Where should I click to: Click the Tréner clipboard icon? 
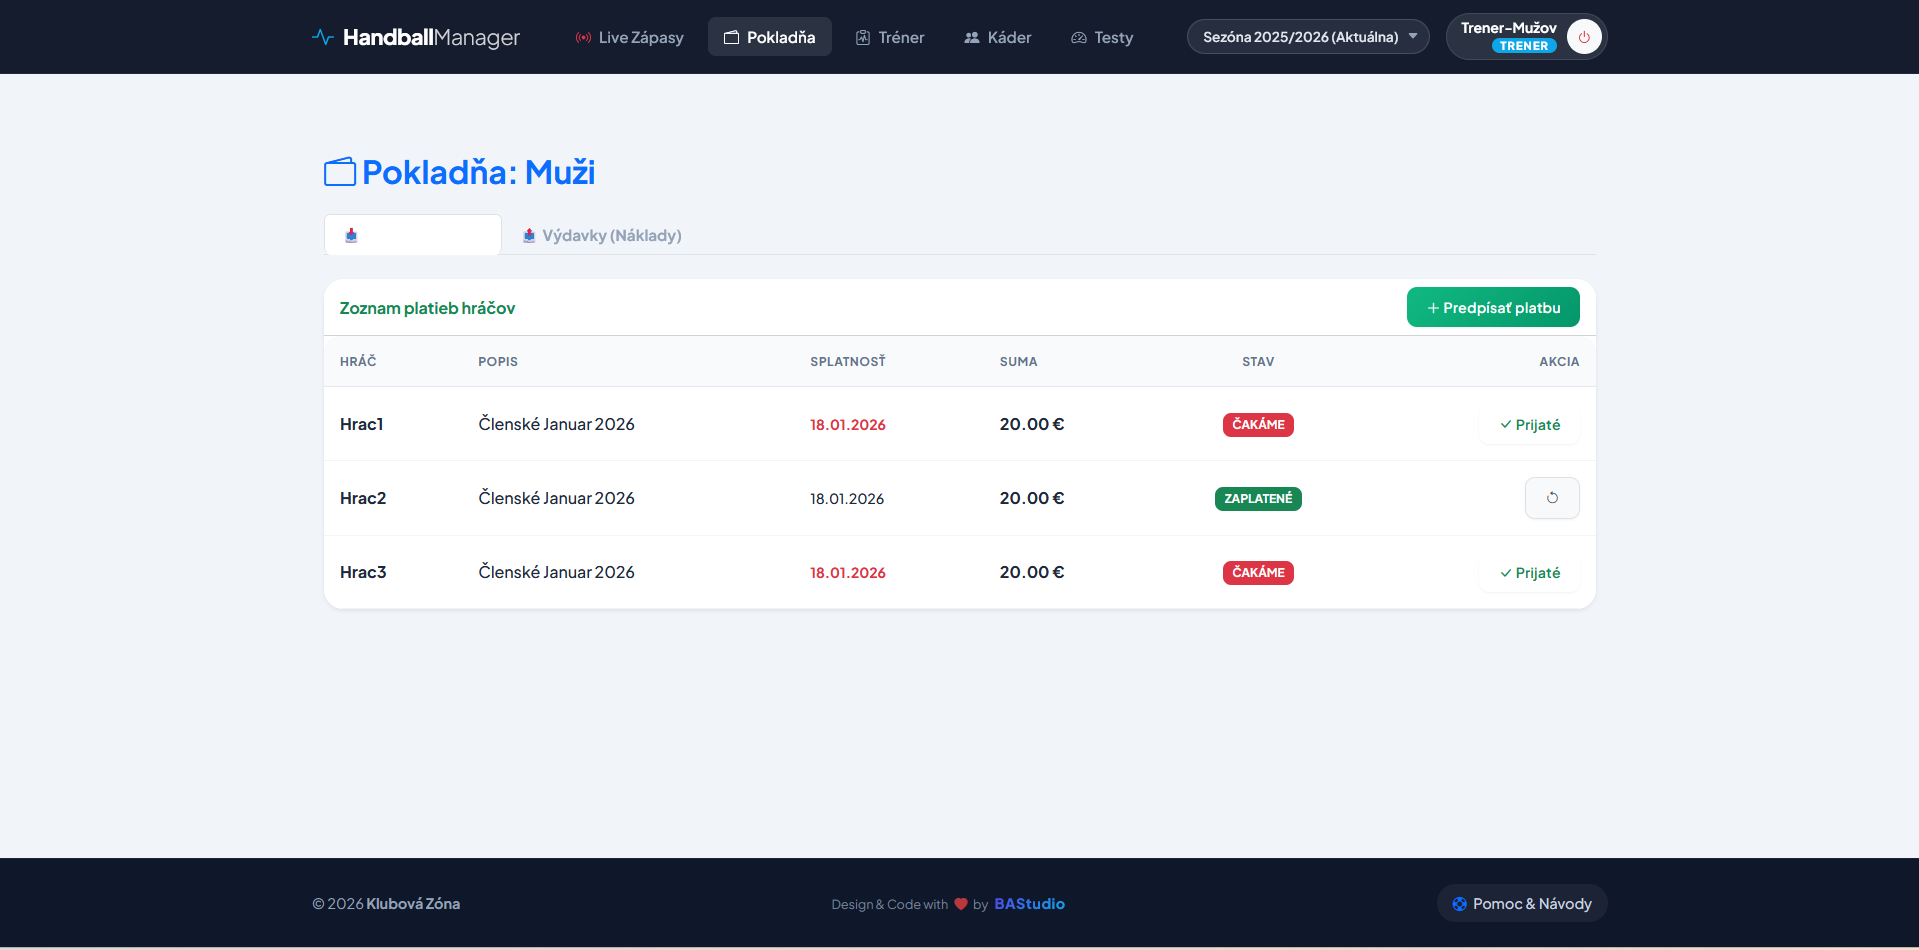[862, 38]
